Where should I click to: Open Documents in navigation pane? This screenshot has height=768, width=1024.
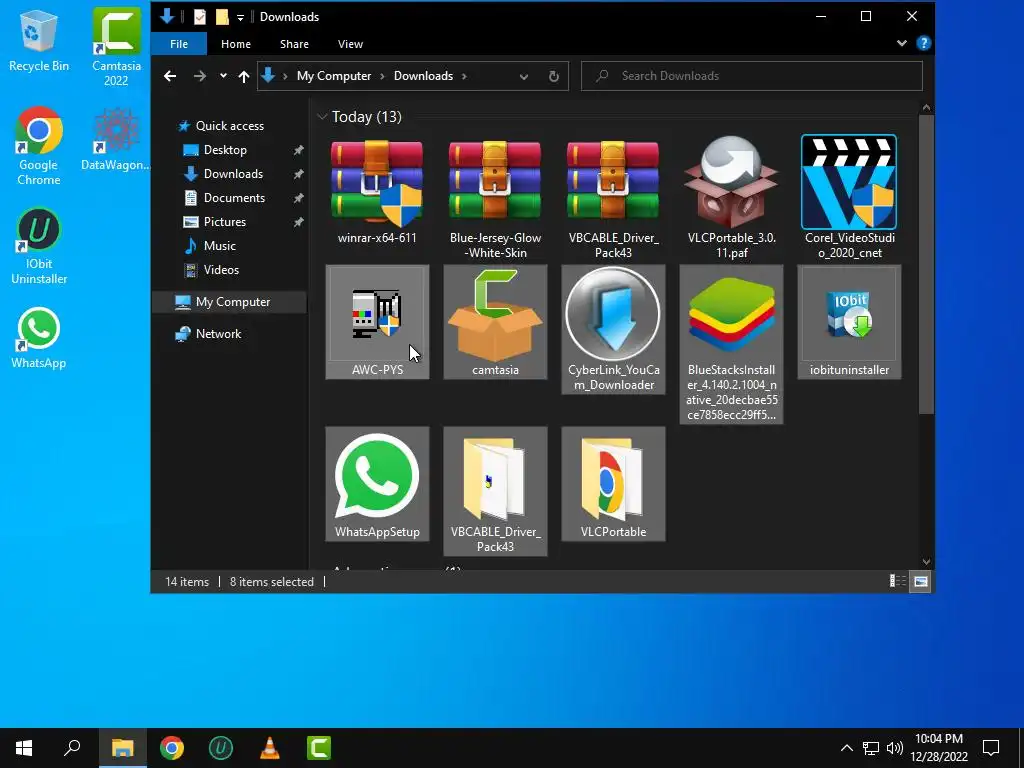pyautogui.click(x=234, y=198)
